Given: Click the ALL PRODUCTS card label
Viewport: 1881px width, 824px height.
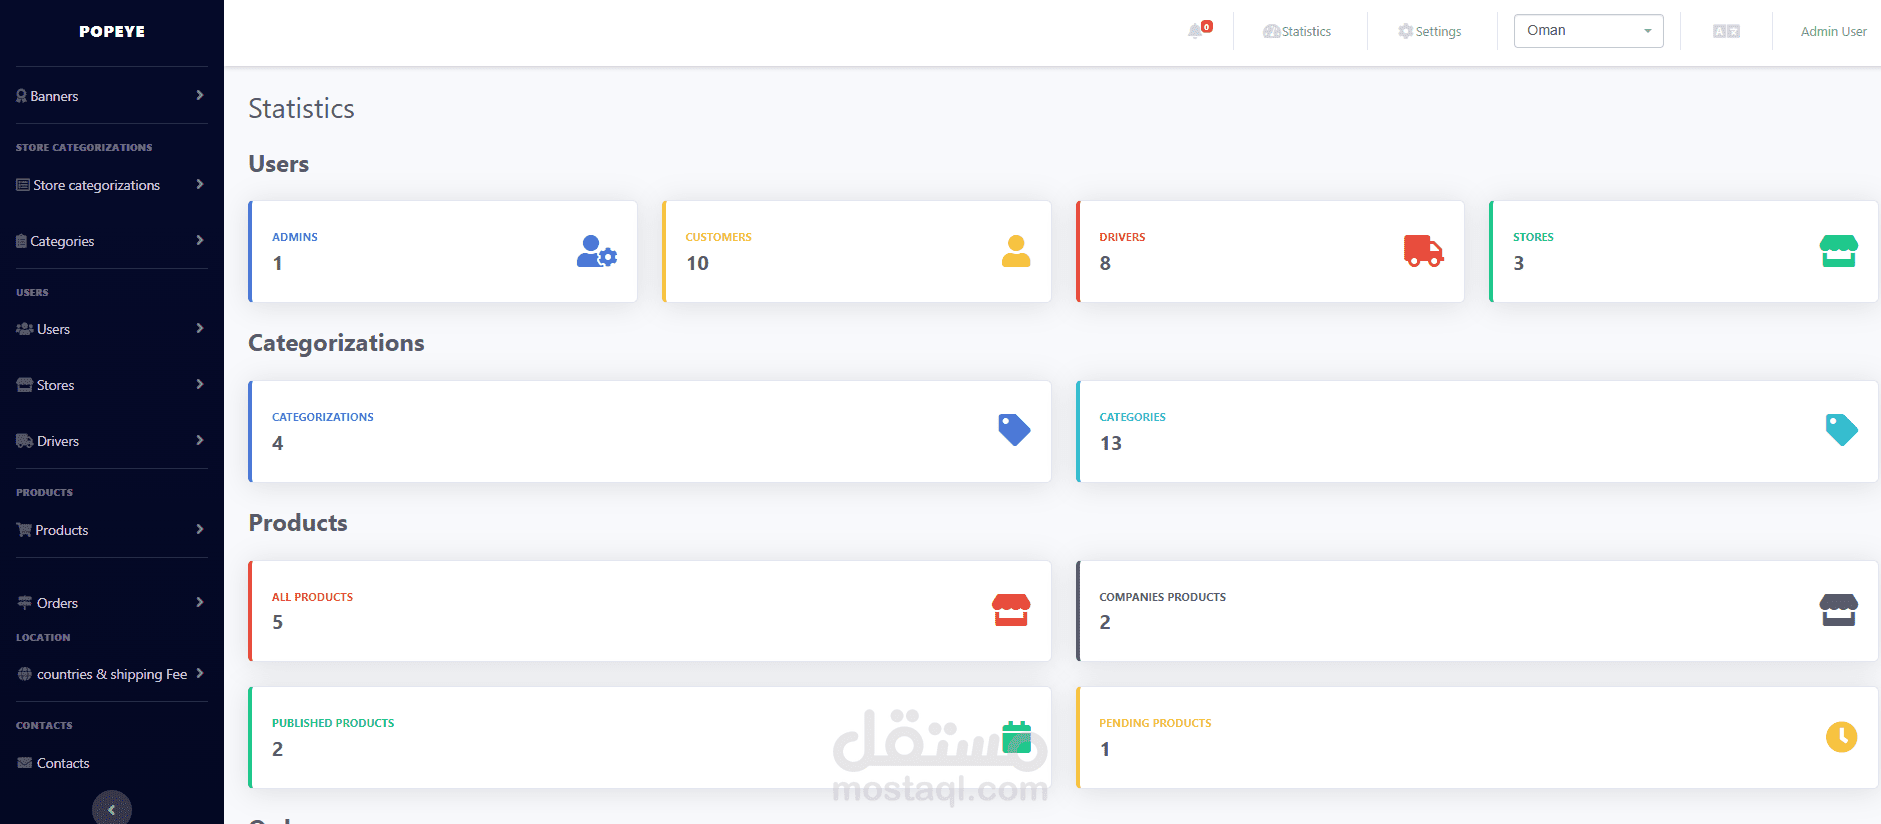Looking at the screenshot, I should click(x=312, y=597).
